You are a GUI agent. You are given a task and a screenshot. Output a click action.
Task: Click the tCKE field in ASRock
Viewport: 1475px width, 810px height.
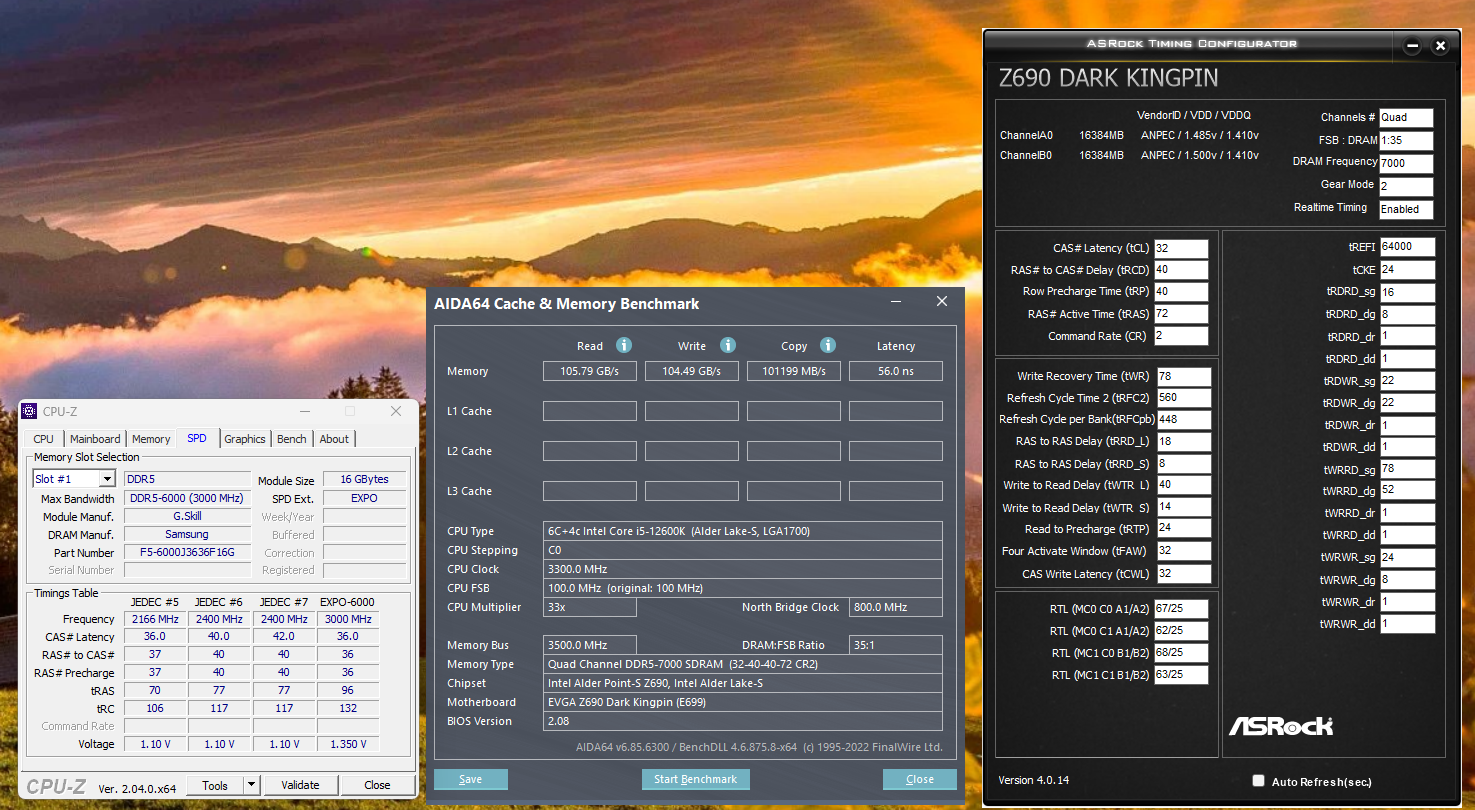(1407, 270)
